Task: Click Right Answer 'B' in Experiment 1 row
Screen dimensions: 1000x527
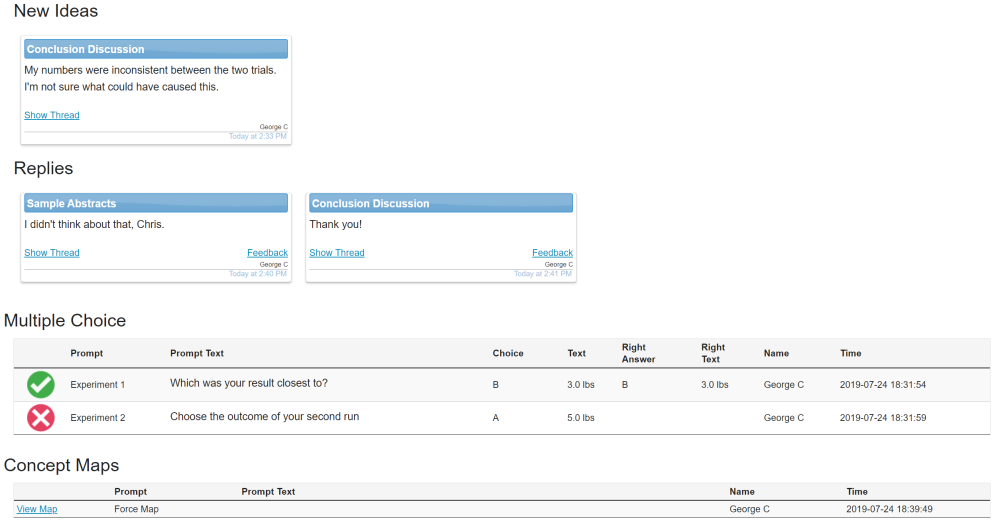Action: click(625, 385)
